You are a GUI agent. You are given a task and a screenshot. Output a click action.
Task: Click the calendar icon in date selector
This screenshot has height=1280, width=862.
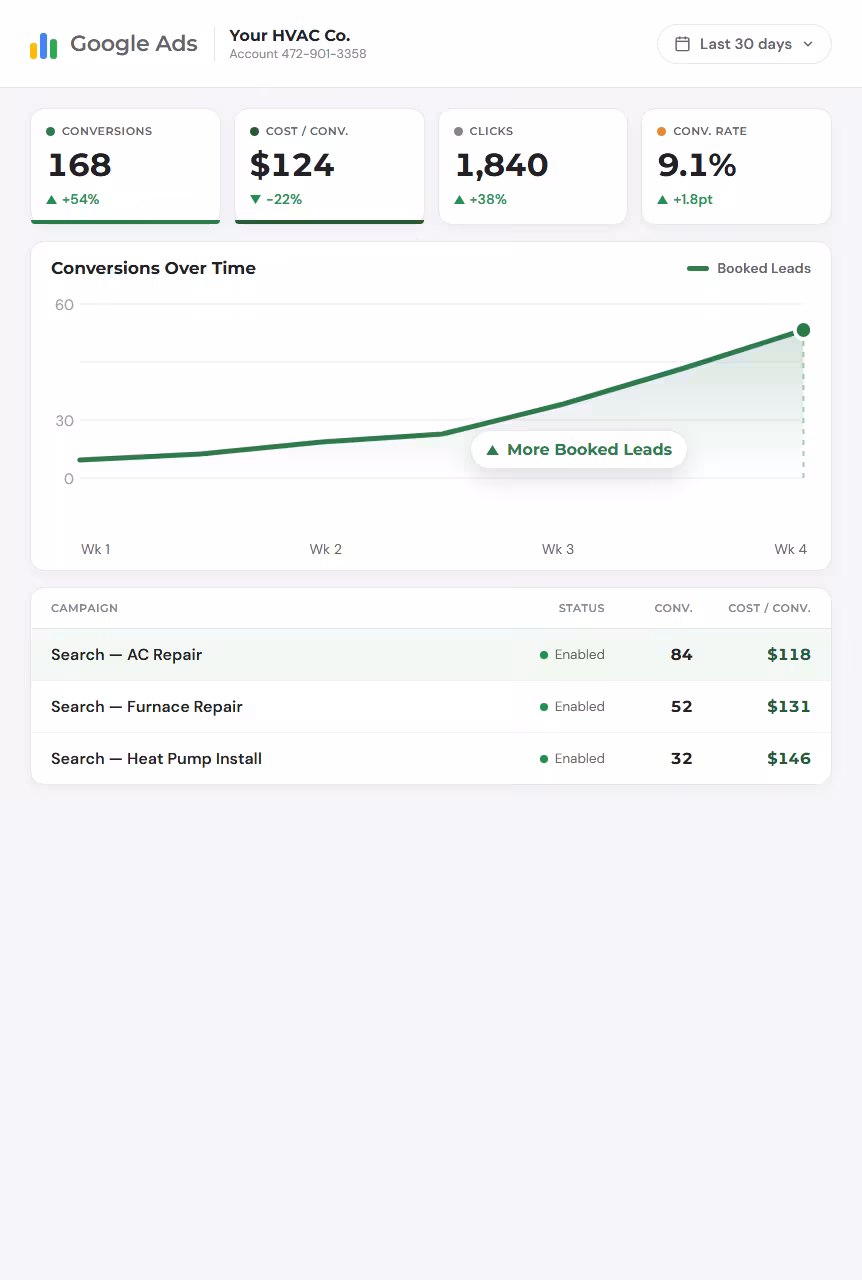683,44
